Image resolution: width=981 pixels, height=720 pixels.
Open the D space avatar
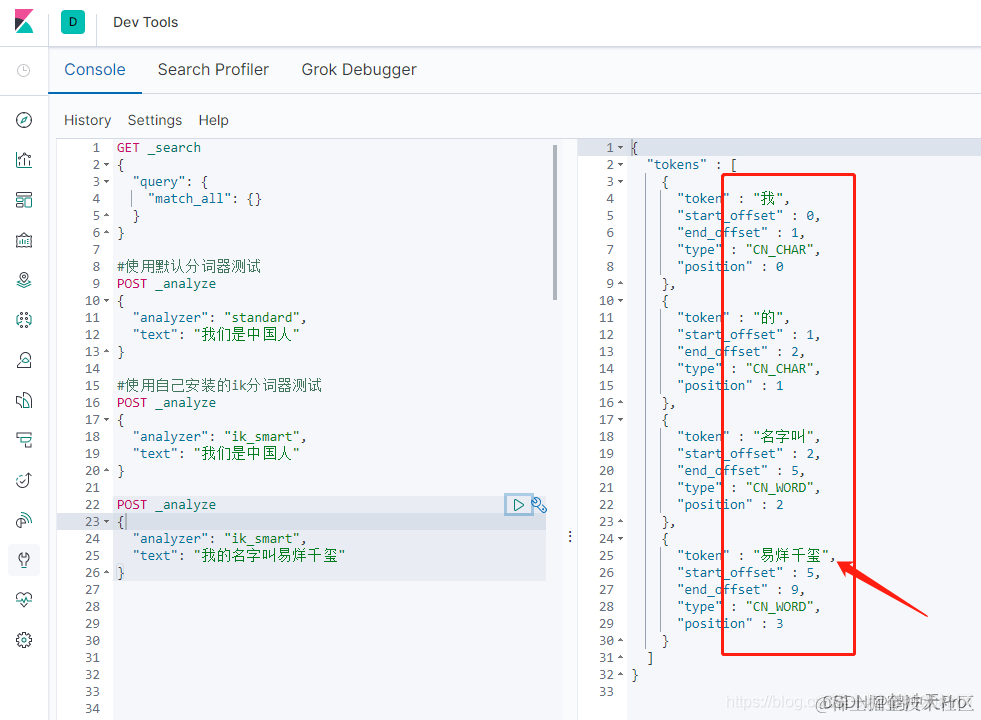click(73, 22)
